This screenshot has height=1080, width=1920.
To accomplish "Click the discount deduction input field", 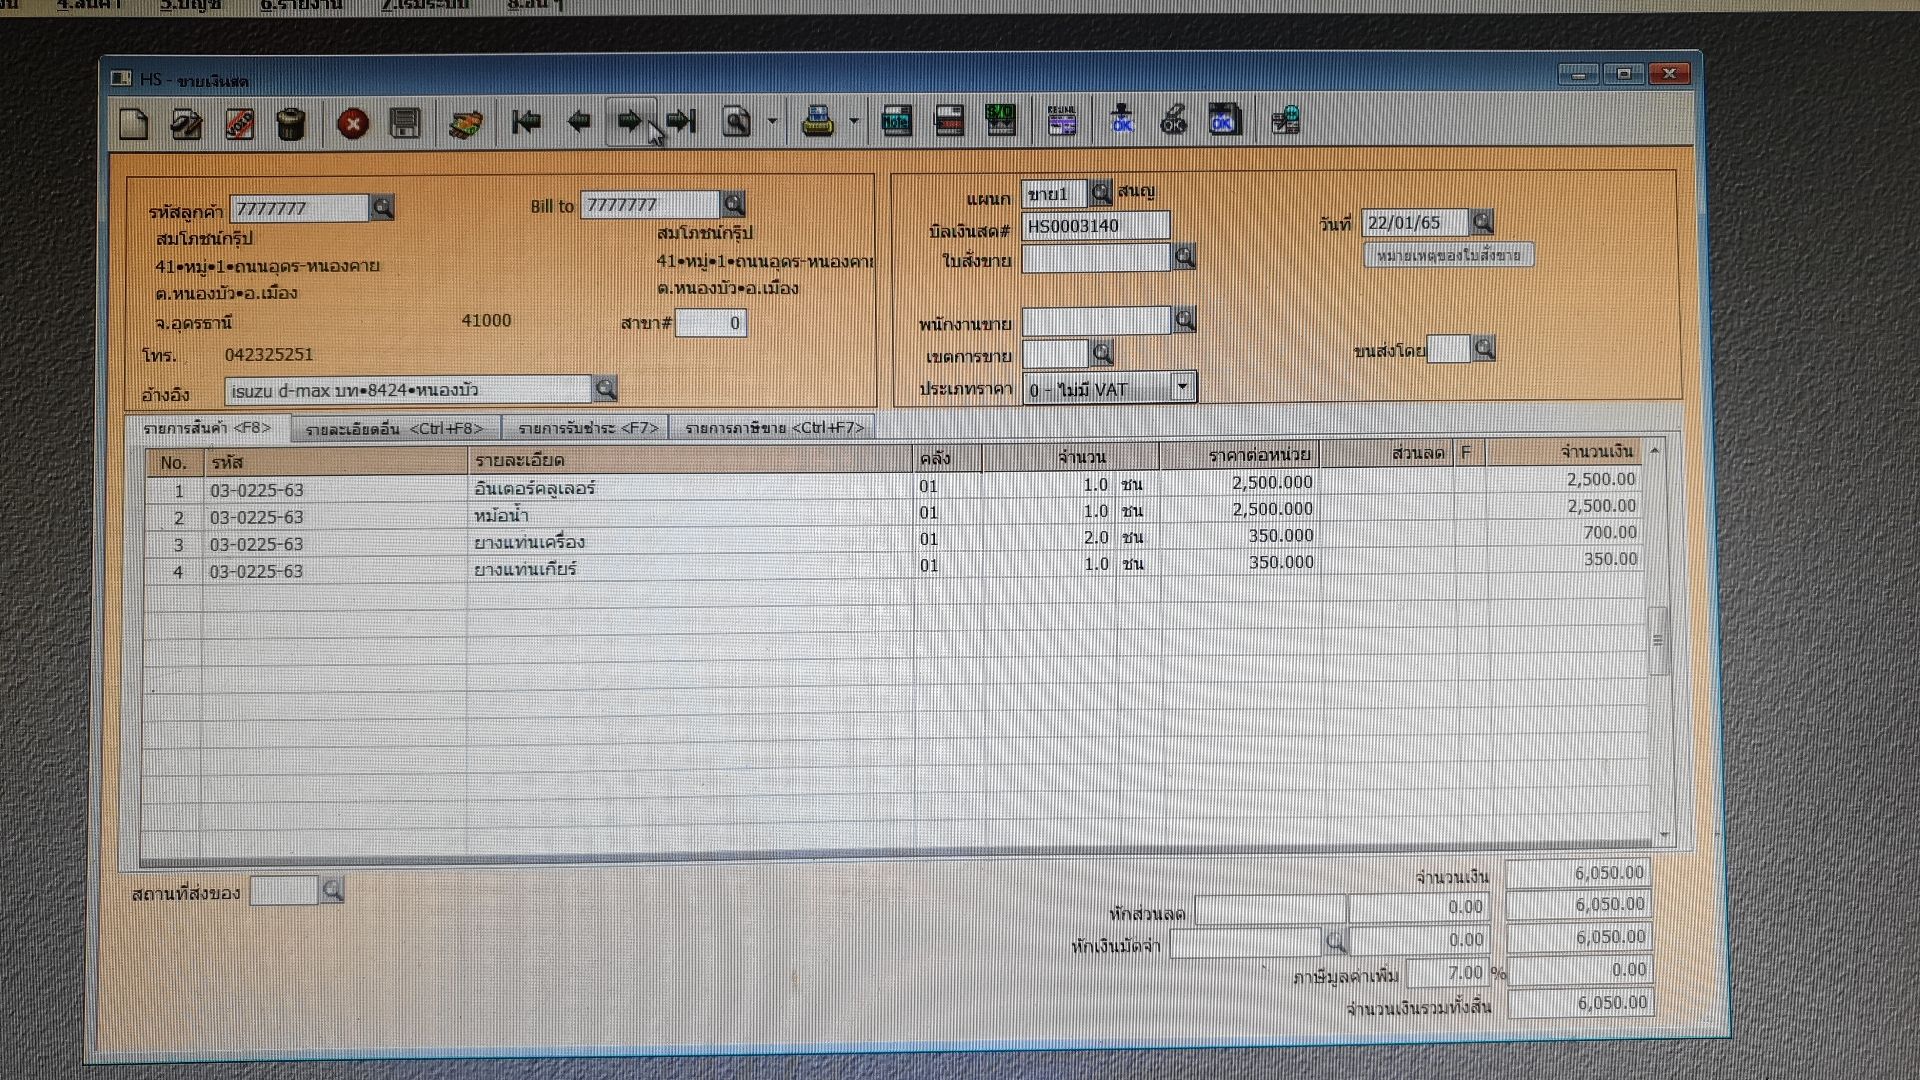I will pos(1270,909).
